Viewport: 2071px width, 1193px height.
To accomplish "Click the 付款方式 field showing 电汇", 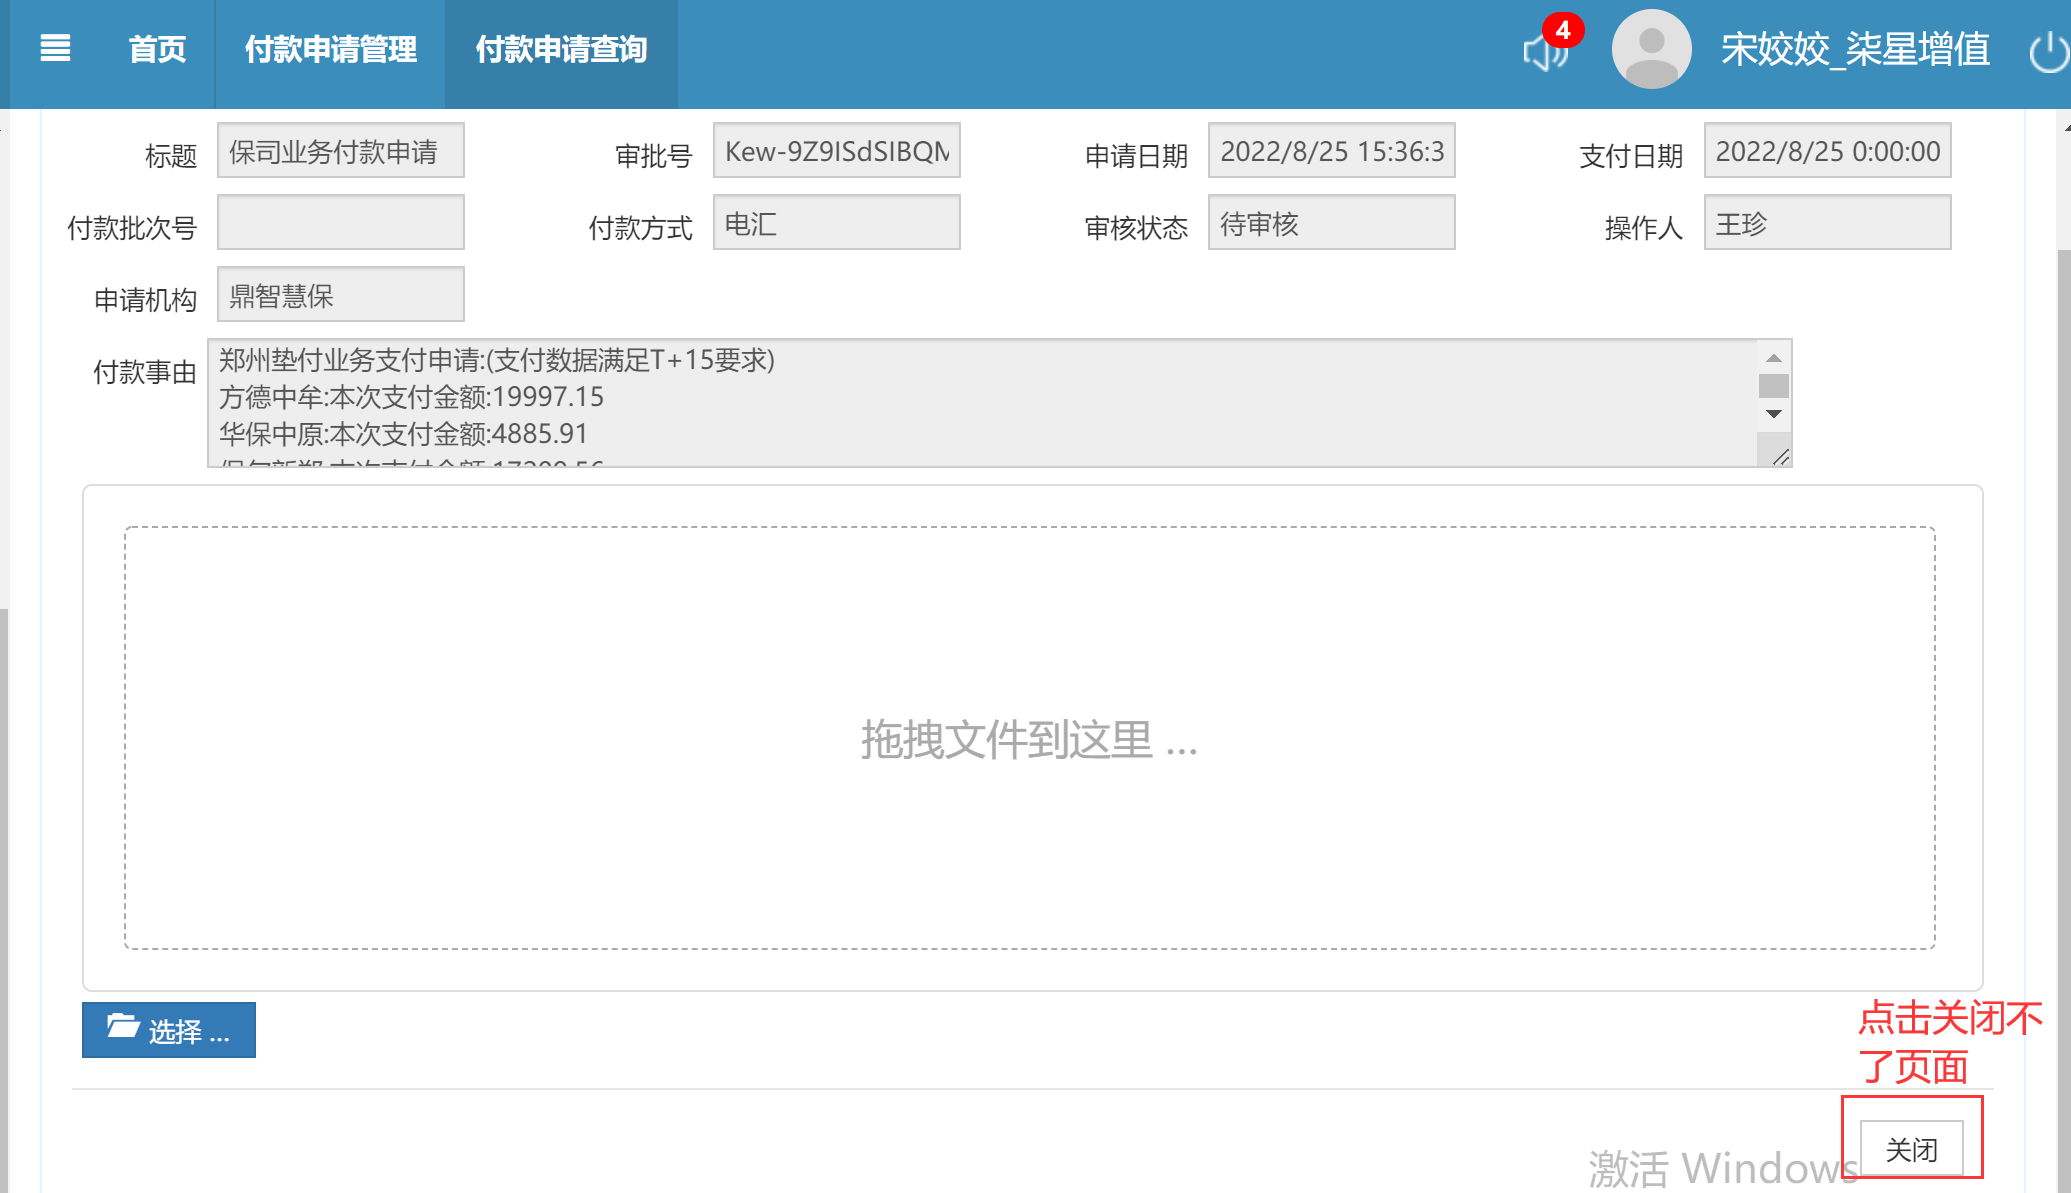I will tap(836, 223).
